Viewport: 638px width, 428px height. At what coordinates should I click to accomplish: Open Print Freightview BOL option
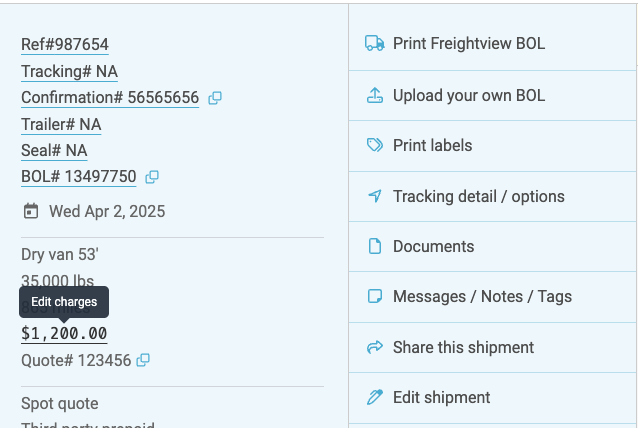tap(469, 44)
